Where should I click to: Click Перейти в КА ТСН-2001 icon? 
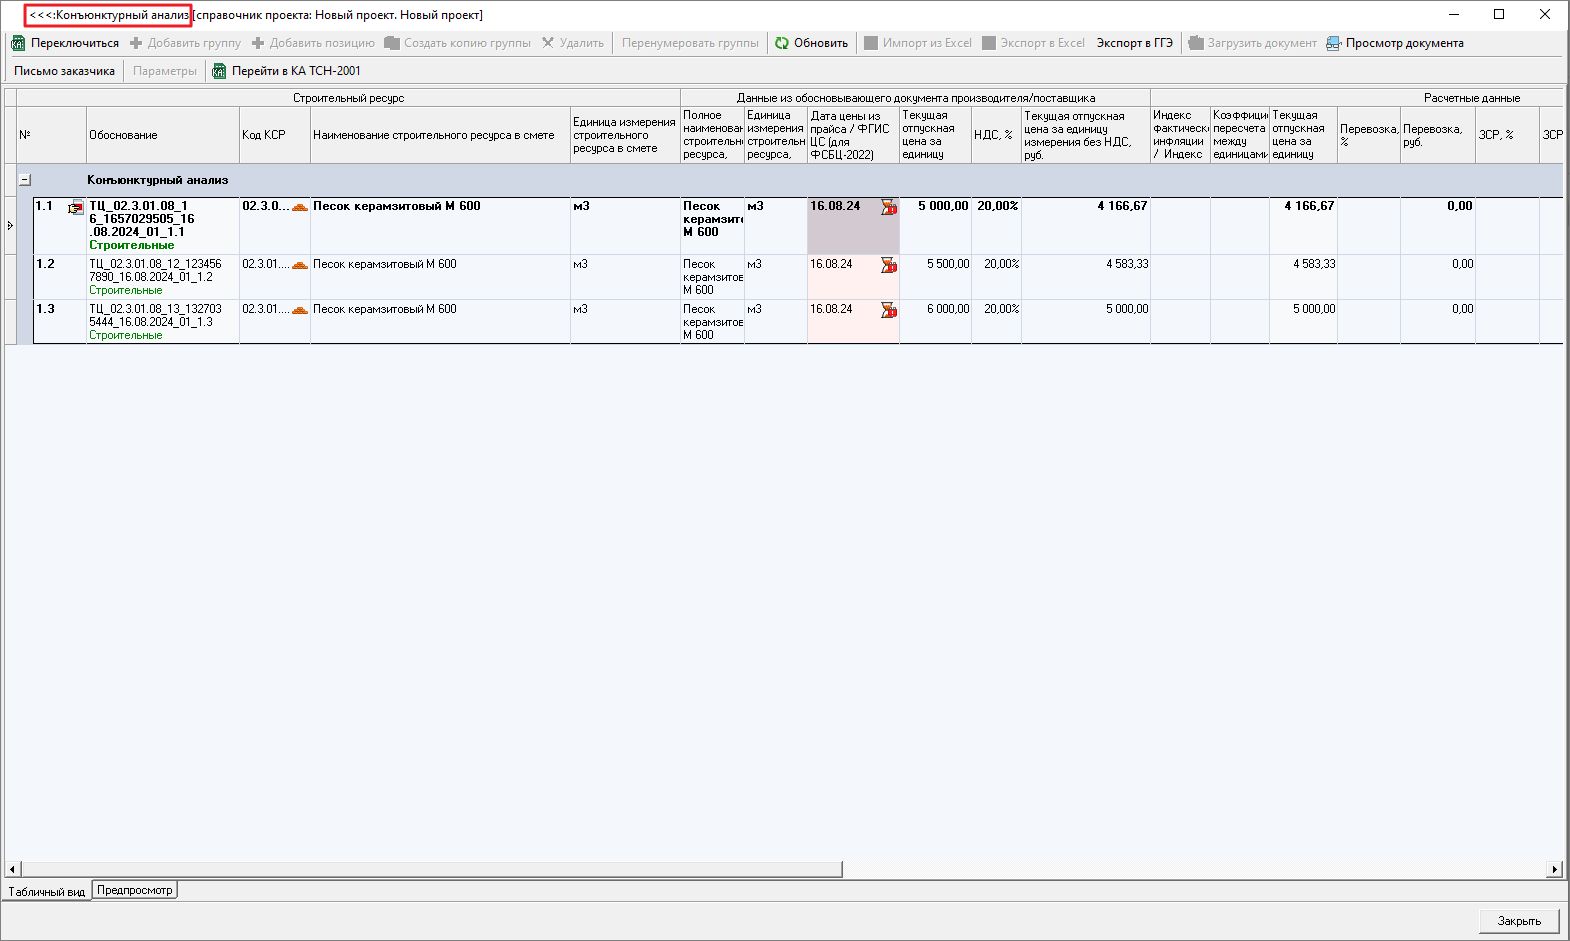point(220,71)
